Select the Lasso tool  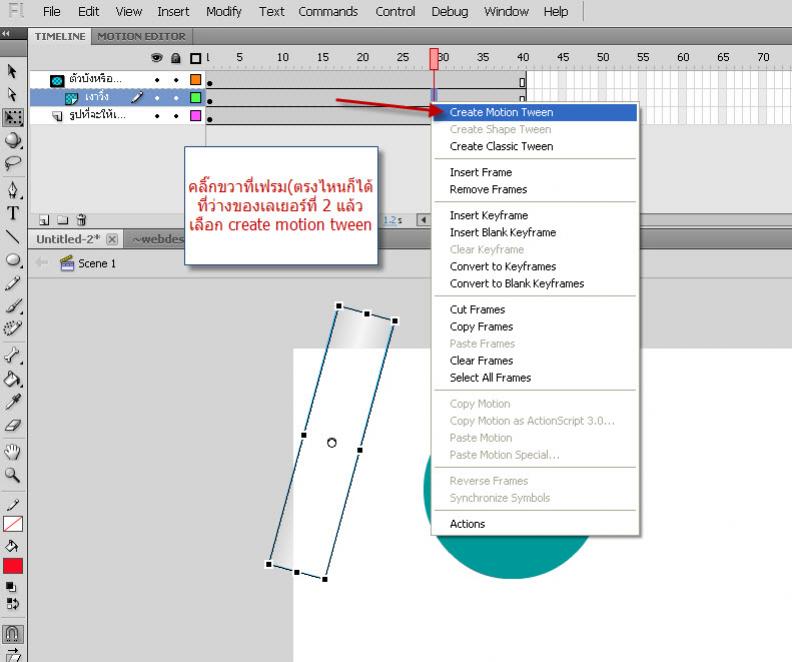12,163
